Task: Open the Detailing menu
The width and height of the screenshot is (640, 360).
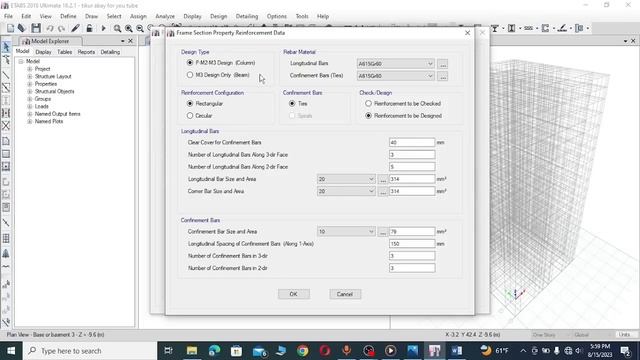Action: click(247, 16)
